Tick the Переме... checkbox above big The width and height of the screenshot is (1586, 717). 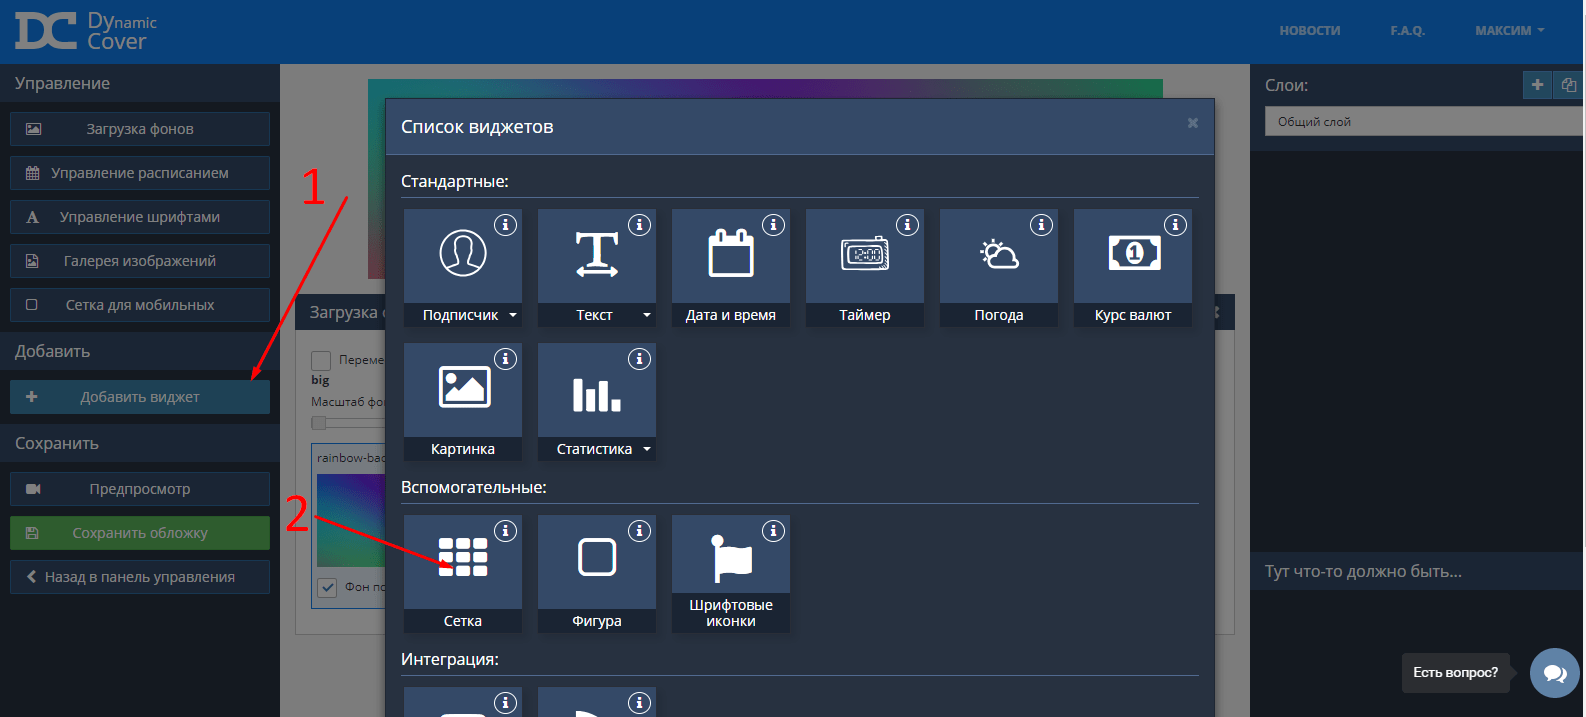pos(321,360)
